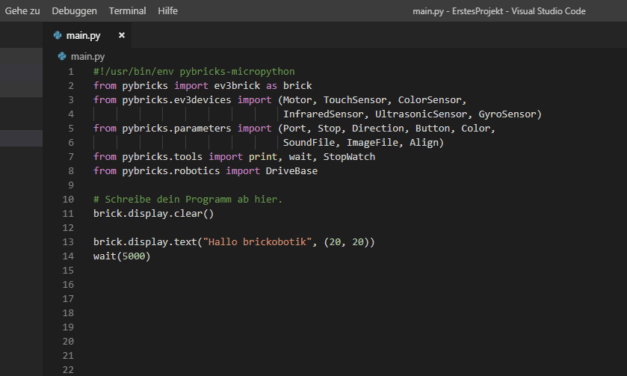
Task: Click the word Button on line 5
Action: click(x=432, y=128)
